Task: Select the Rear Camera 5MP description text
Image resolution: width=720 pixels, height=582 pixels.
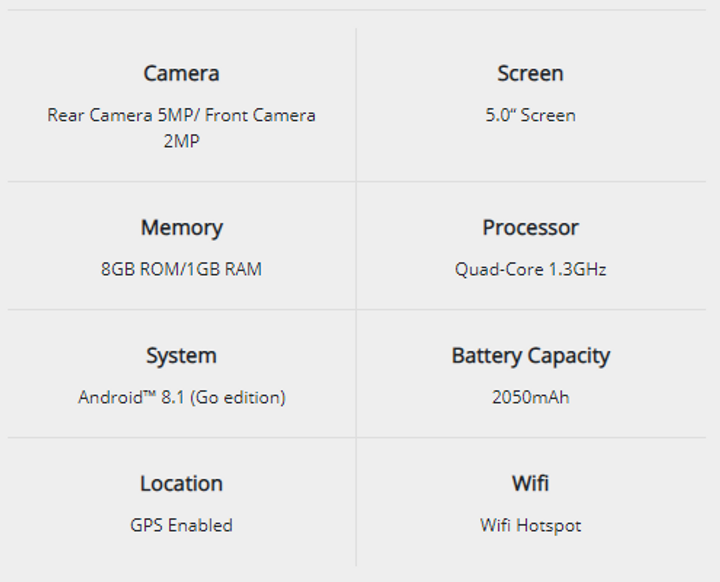Action: pyautogui.click(x=181, y=128)
